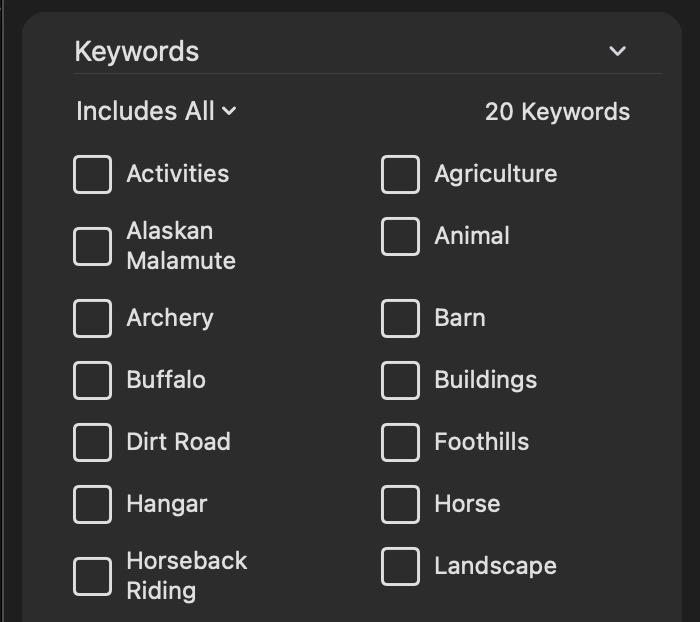
Task: Check the Landscape keyword checkbox
Action: tap(400, 566)
